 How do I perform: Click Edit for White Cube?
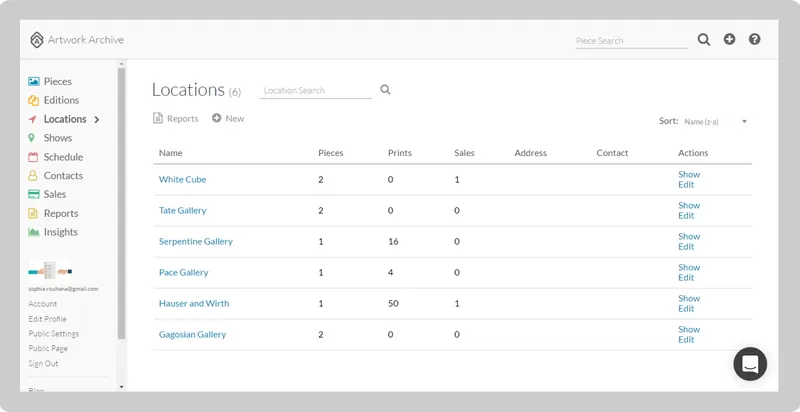686,185
